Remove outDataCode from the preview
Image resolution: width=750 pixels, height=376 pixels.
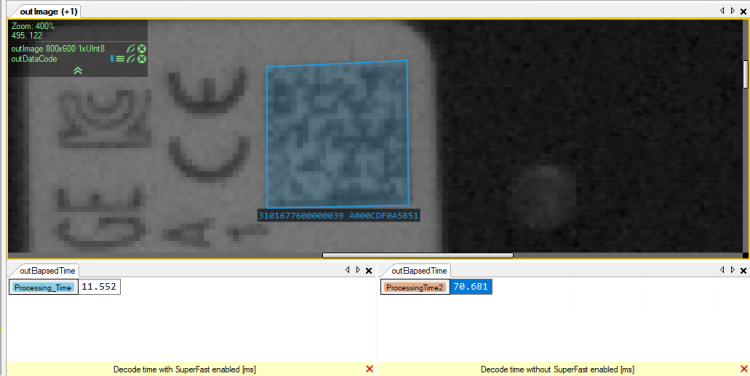click(x=142, y=59)
